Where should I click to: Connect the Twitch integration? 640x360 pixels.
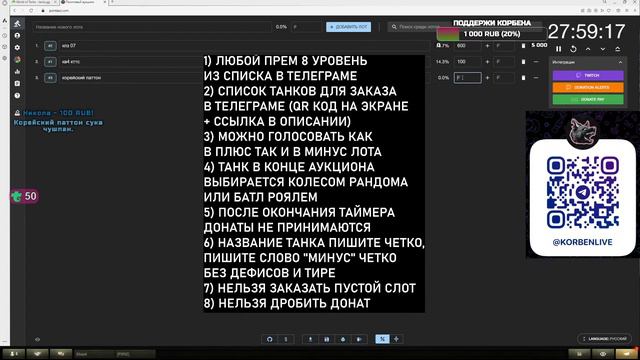tap(588, 76)
